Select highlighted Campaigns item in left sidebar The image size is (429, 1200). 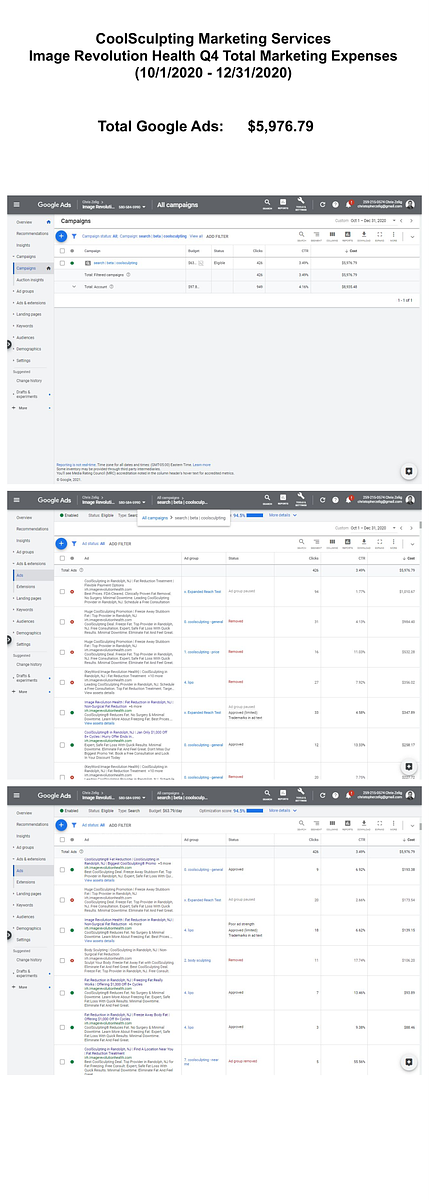(x=26, y=268)
